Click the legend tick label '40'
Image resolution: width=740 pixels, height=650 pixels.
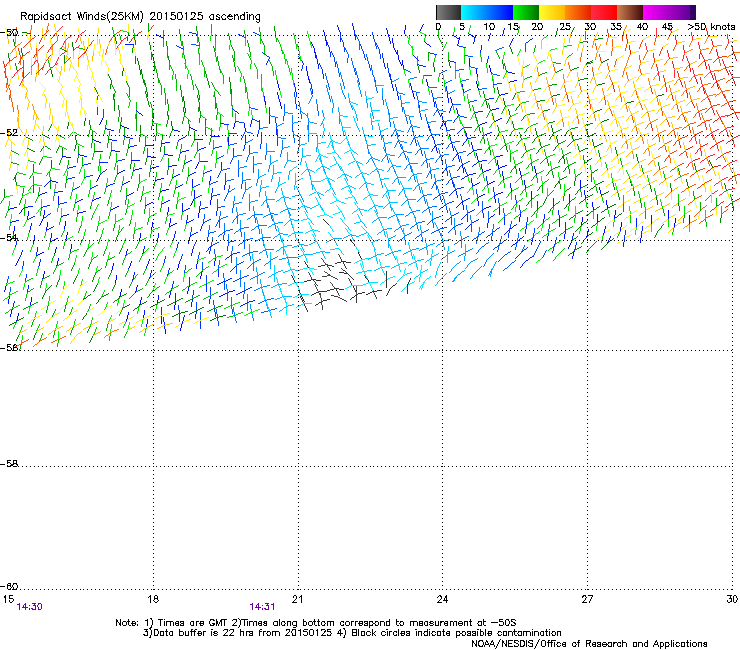(642, 27)
